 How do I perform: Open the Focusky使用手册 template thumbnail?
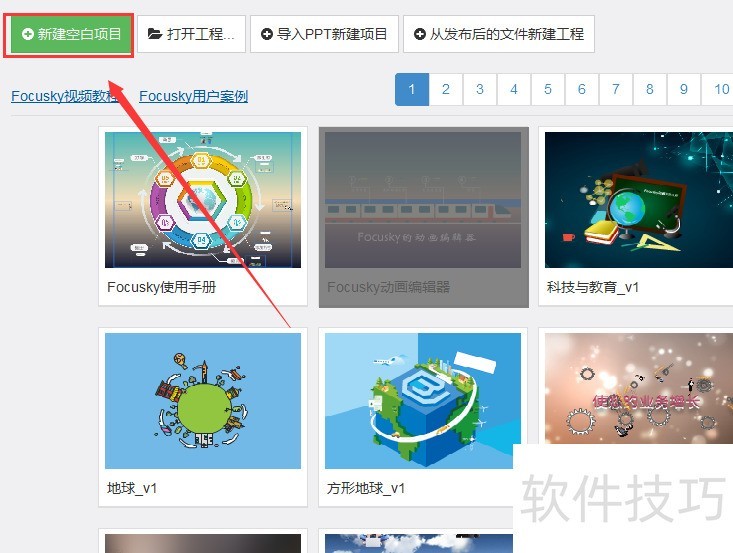pyautogui.click(x=203, y=200)
